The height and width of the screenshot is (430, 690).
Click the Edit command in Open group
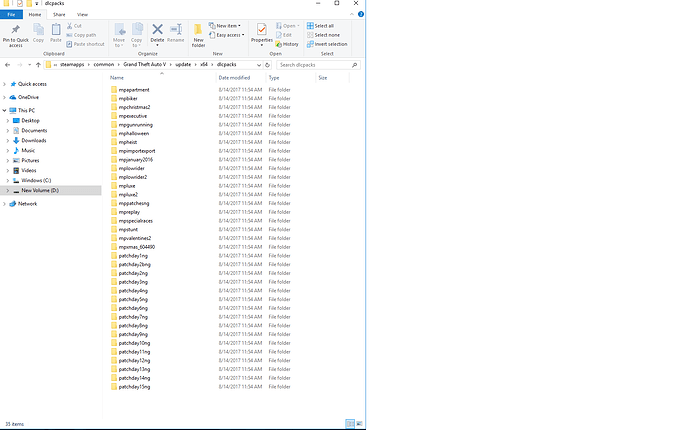click(284, 35)
